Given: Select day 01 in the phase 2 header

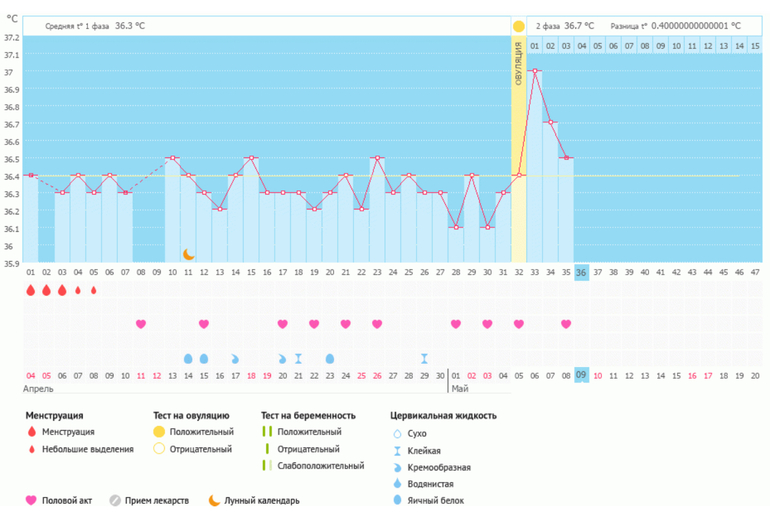Looking at the screenshot, I should 534,46.
